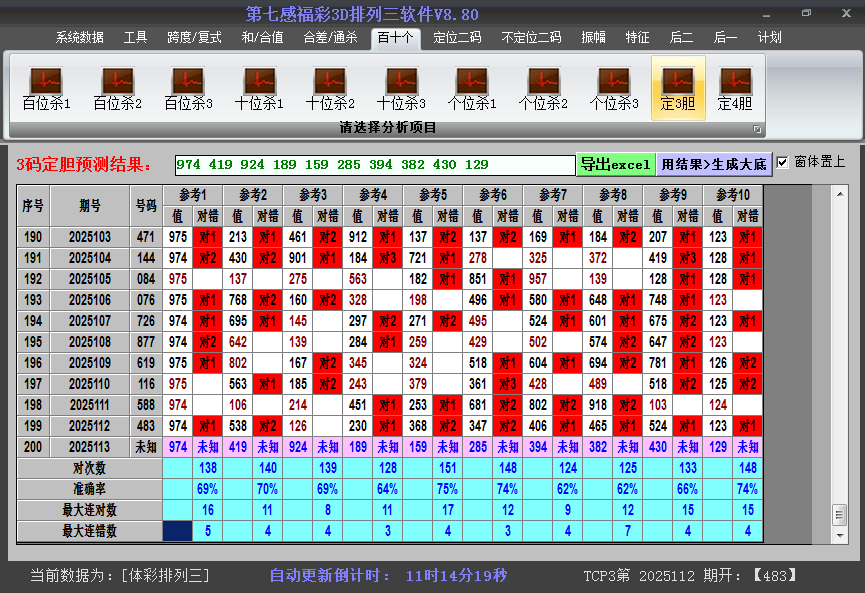
Task: Open the 系统数据 menu
Action: click(80, 38)
